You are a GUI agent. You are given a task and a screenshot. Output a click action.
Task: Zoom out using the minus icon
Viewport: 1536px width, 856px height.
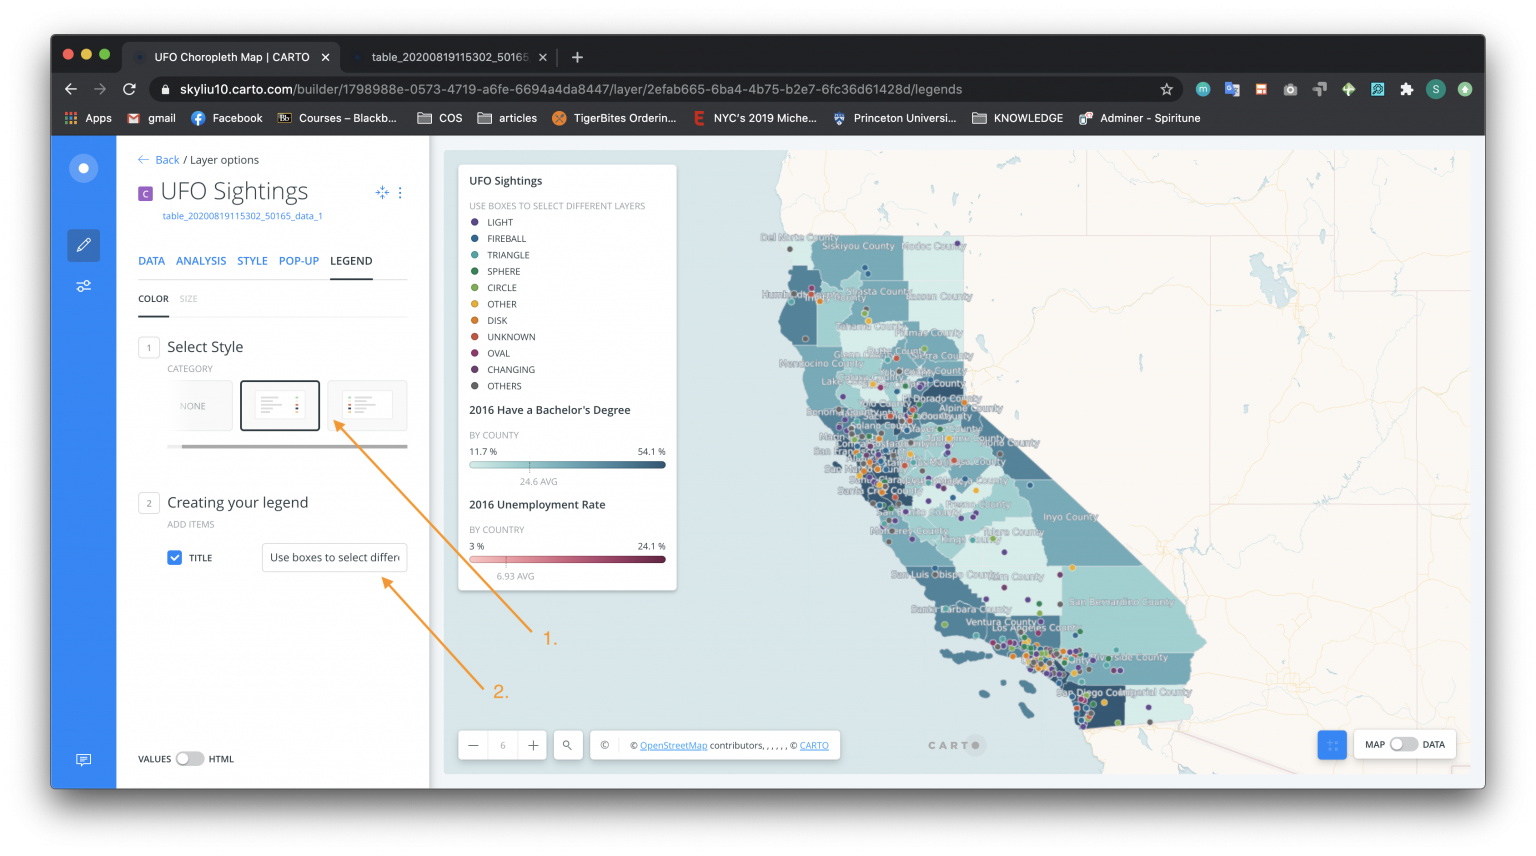pyautogui.click(x=472, y=744)
